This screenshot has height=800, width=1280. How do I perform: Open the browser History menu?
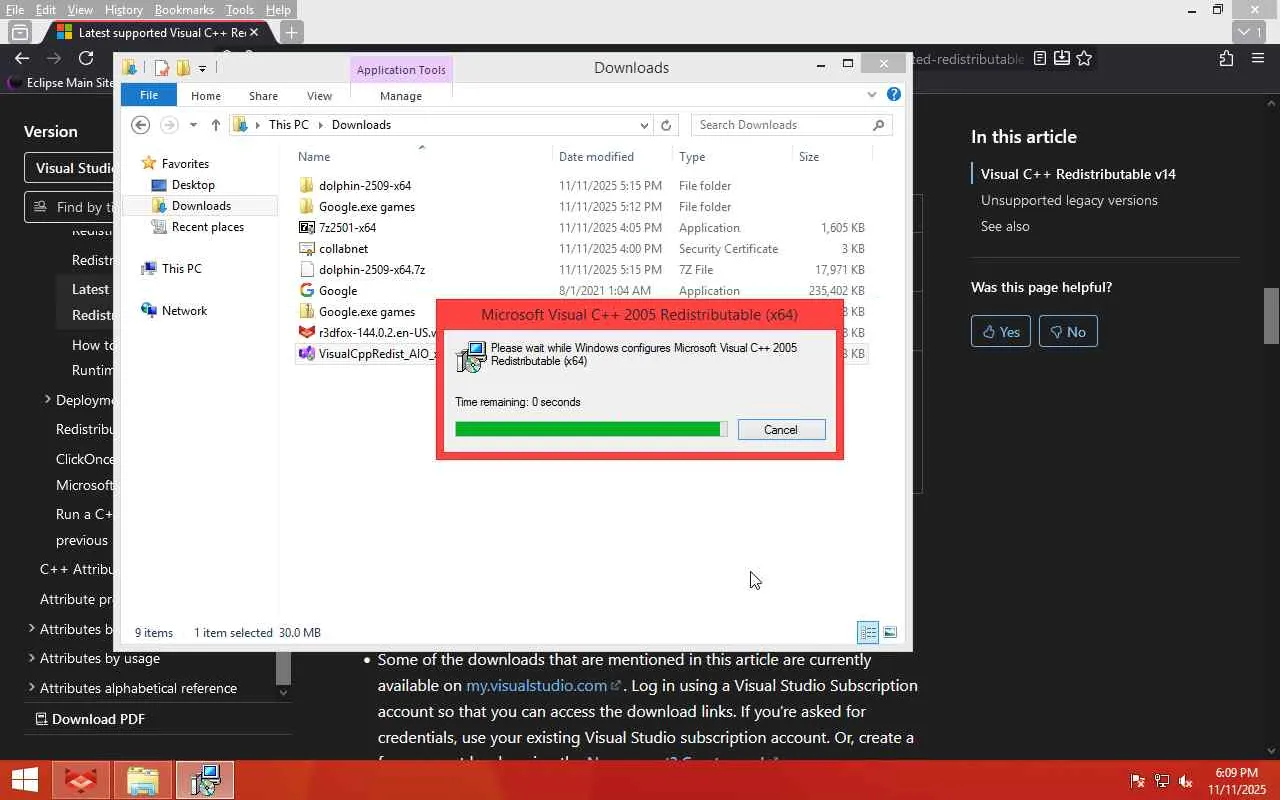pyautogui.click(x=123, y=10)
